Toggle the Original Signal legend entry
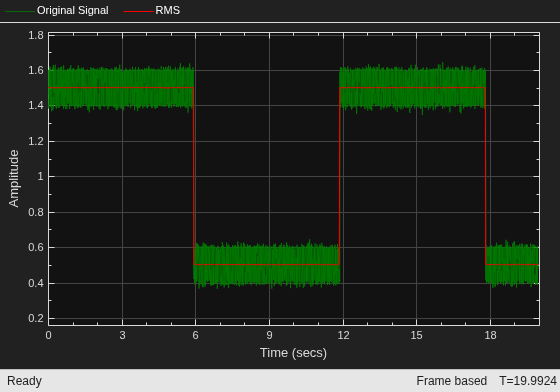This screenshot has height=392, width=560. click(x=56, y=11)
